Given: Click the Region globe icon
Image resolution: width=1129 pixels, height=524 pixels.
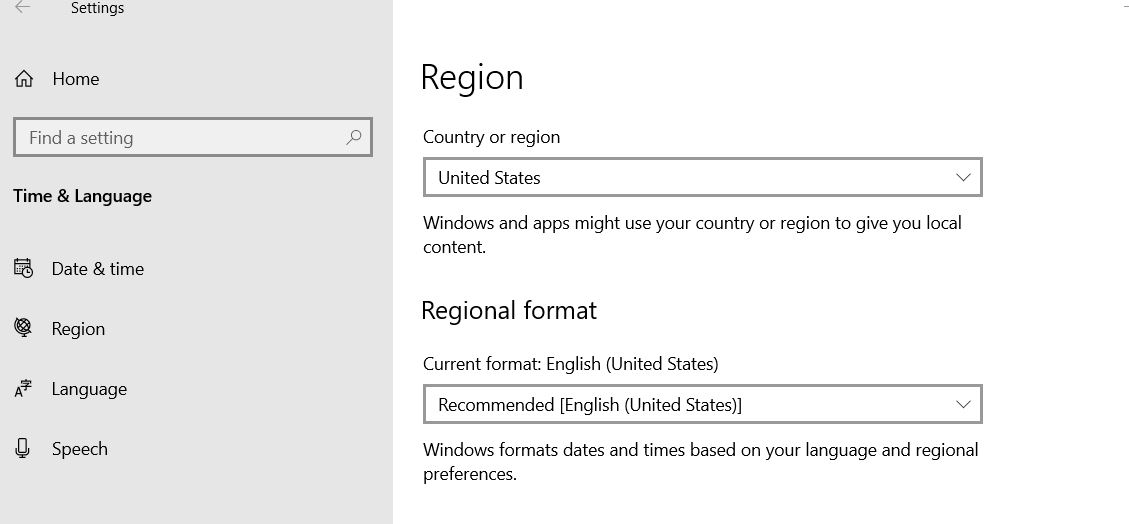Looking at the screenshot, I should (x=24, y=328).
